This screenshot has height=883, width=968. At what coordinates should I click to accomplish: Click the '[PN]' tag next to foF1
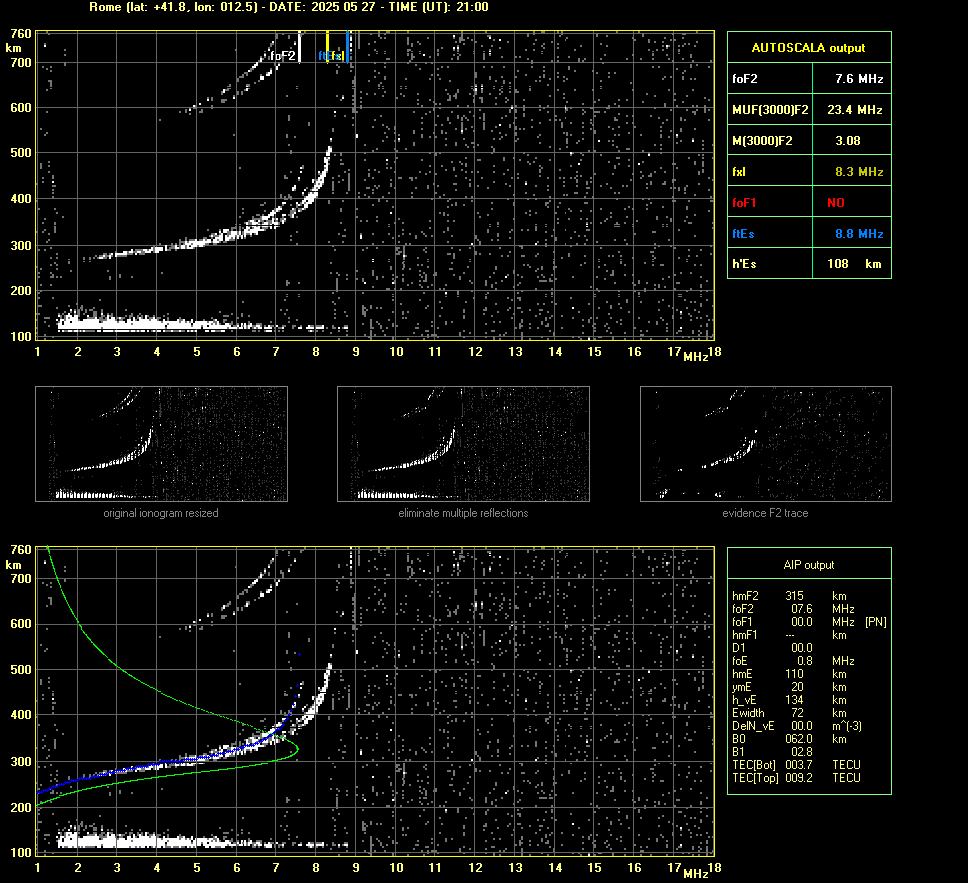(875, 622)
